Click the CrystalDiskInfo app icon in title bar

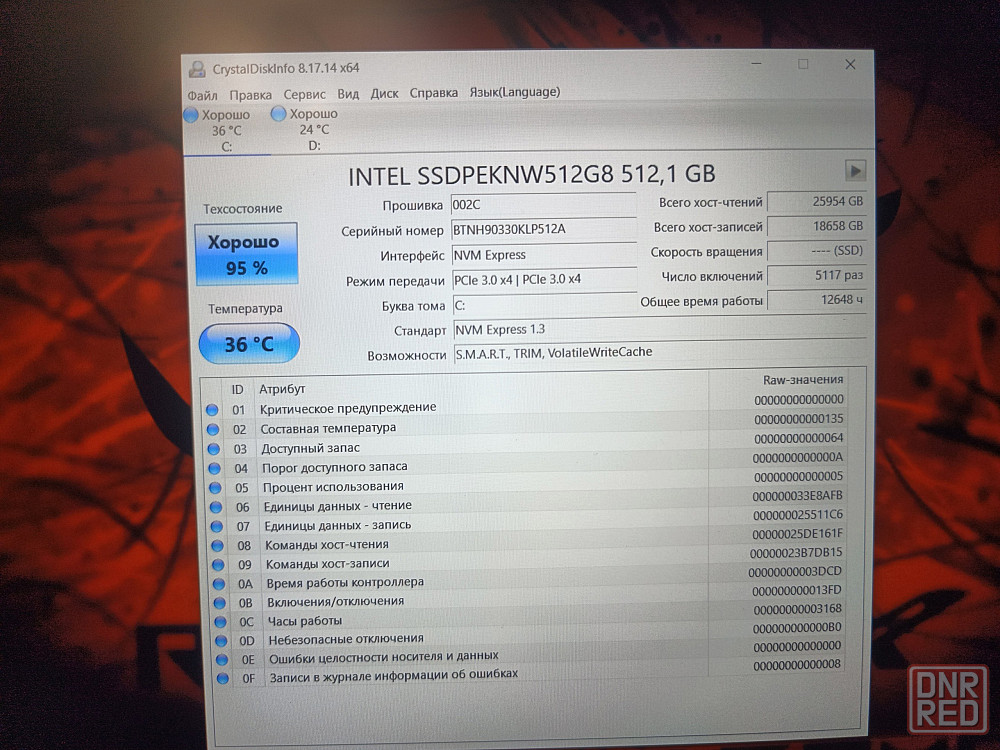197,68
